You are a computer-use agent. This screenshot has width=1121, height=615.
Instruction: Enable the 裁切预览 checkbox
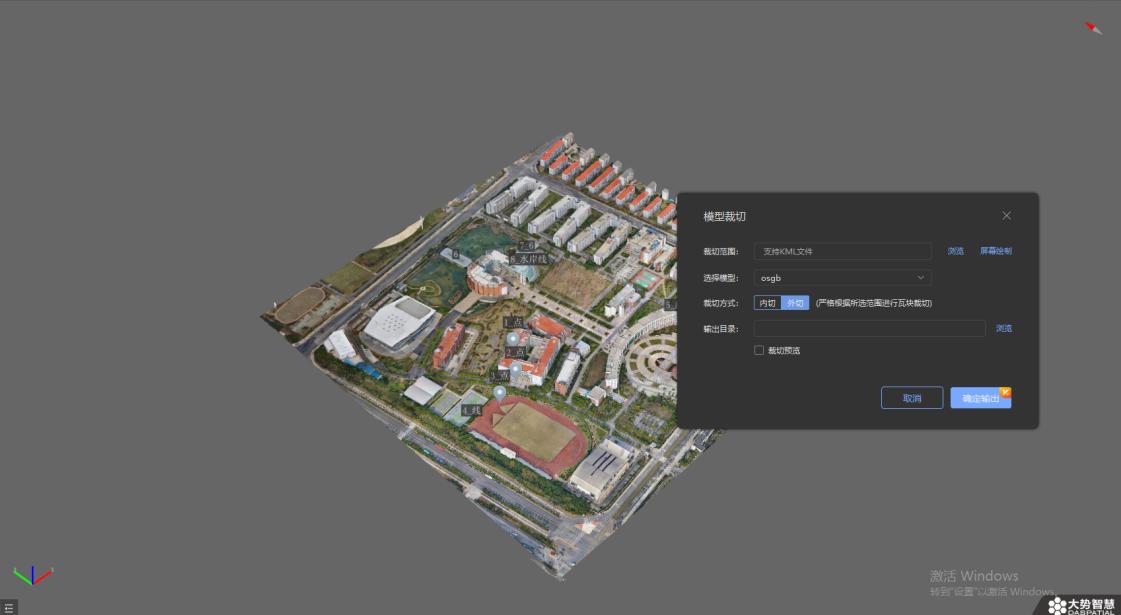pyautogui.click(x=759, y=350)
